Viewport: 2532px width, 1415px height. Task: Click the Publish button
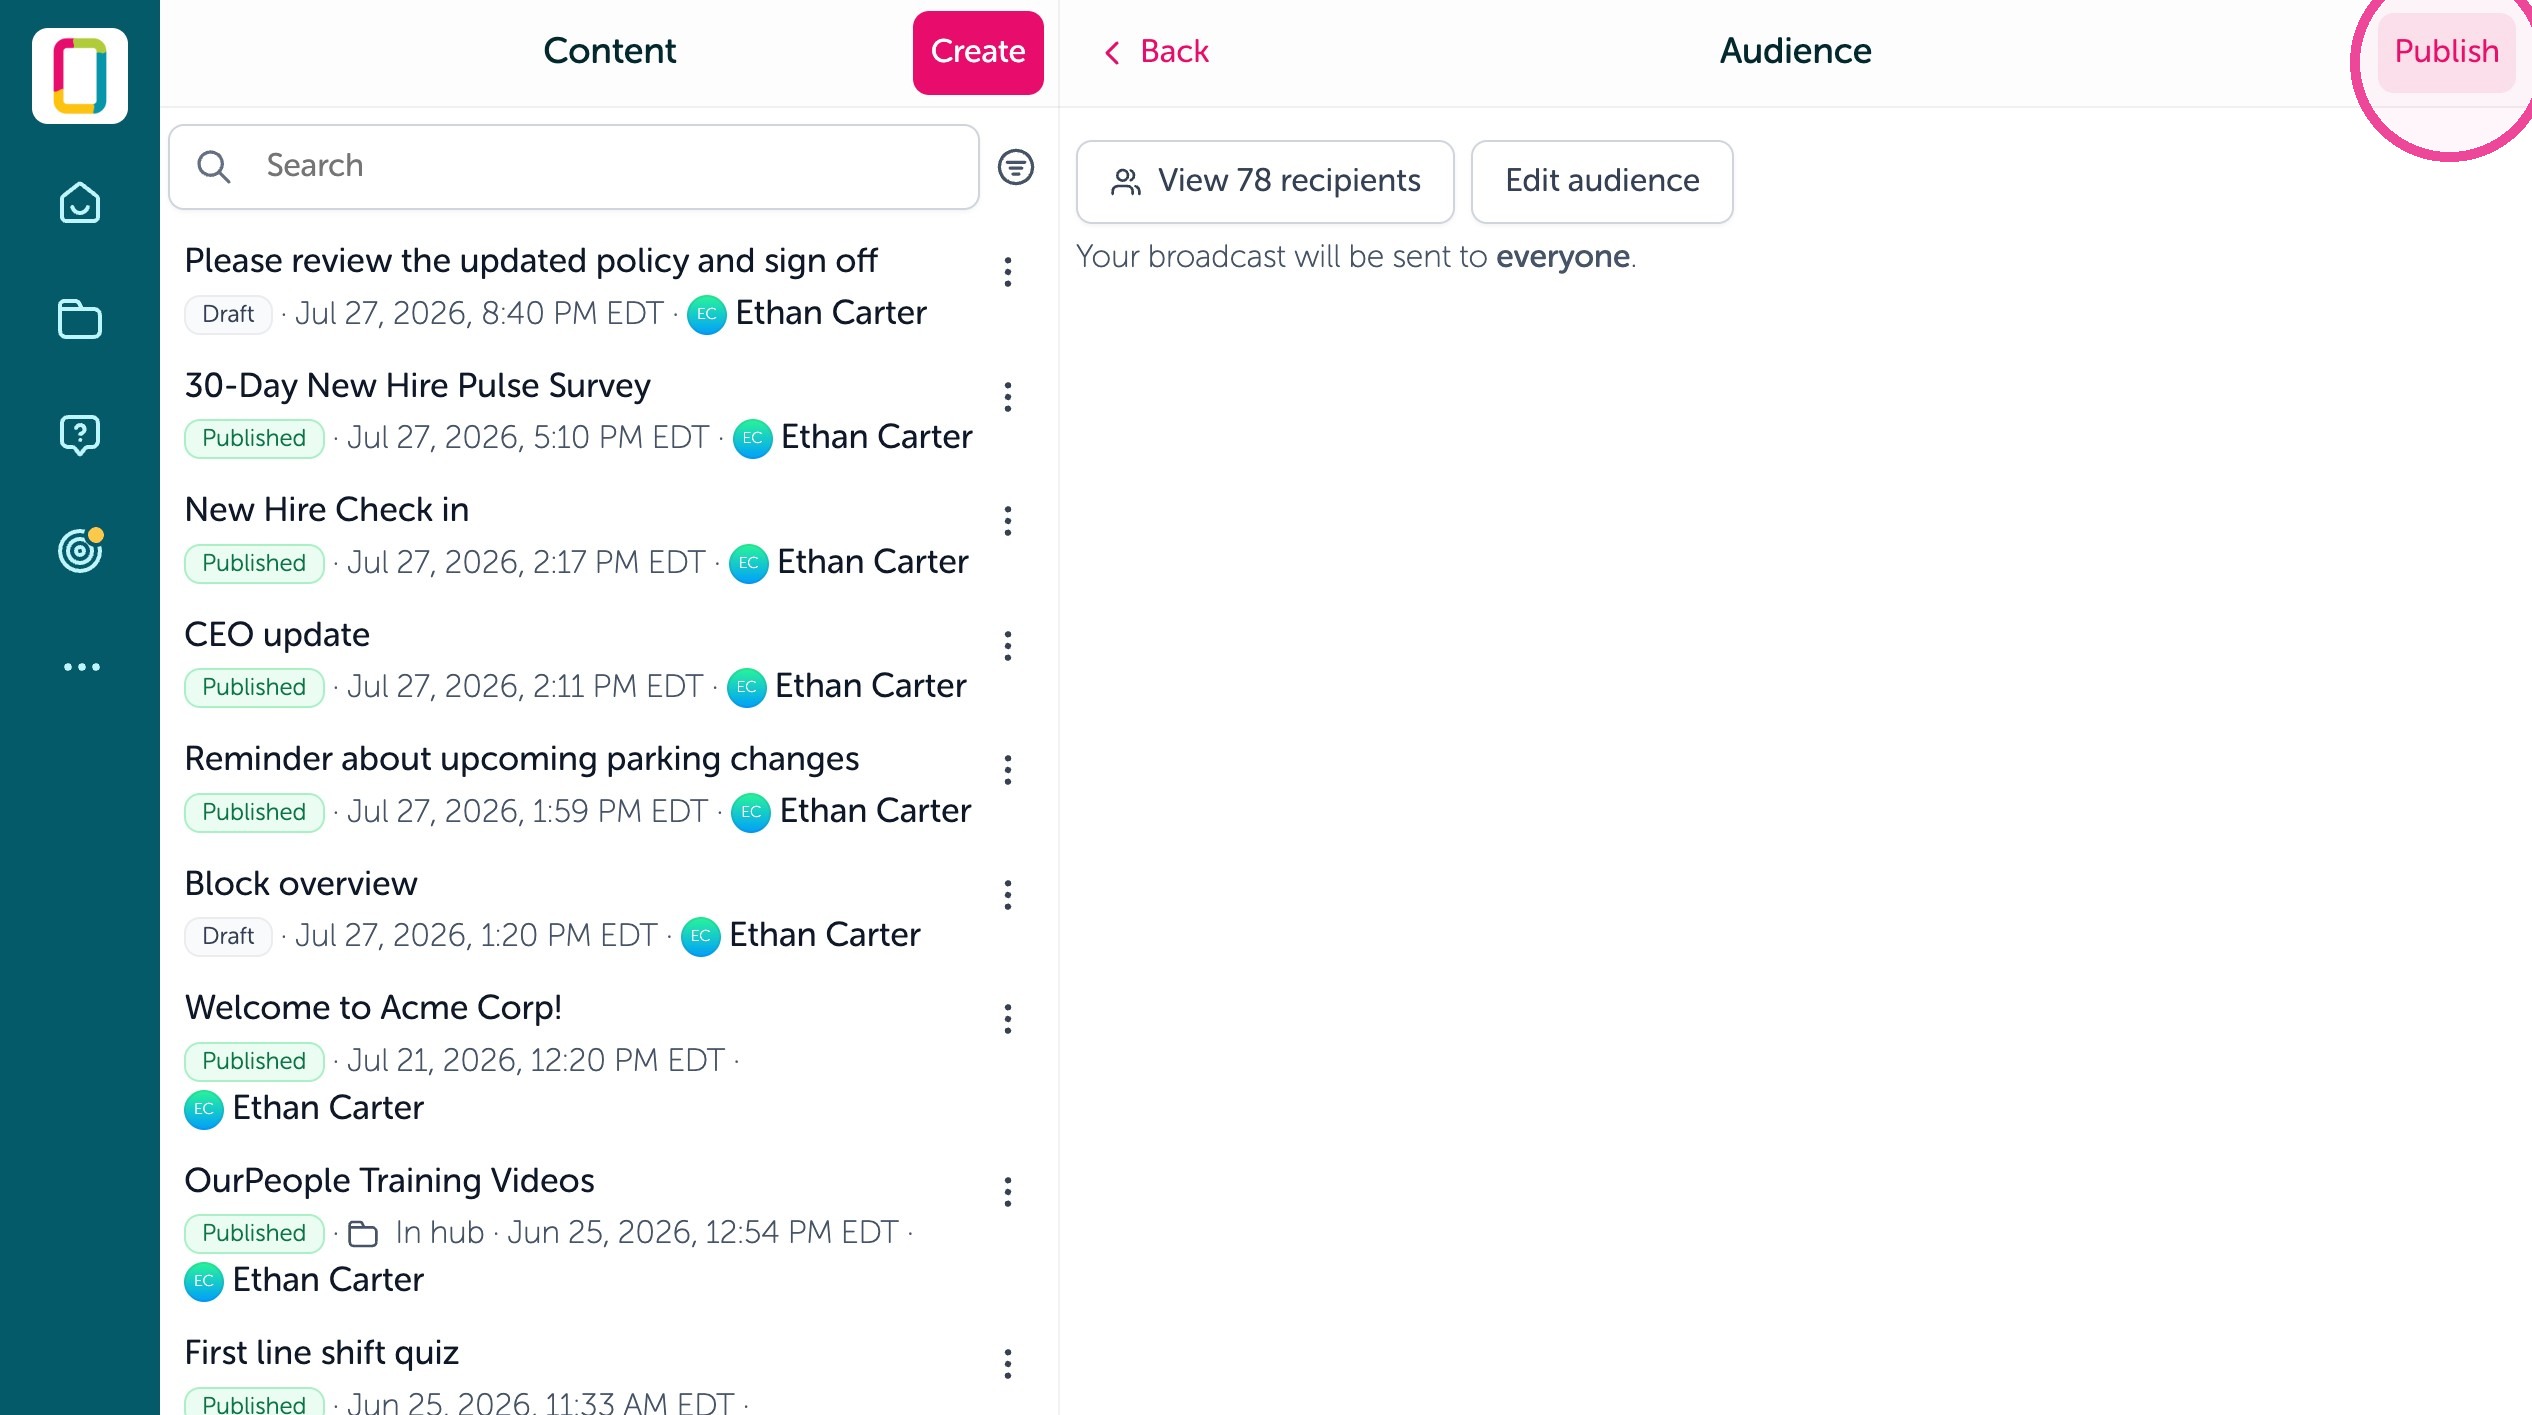pyautogui.click(x=2446, y=52)
